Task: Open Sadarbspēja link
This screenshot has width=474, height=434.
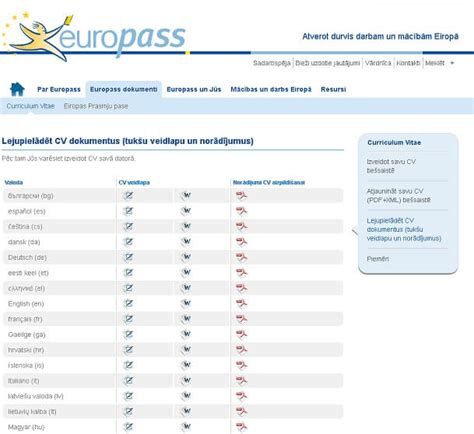Action: point(271,63)
